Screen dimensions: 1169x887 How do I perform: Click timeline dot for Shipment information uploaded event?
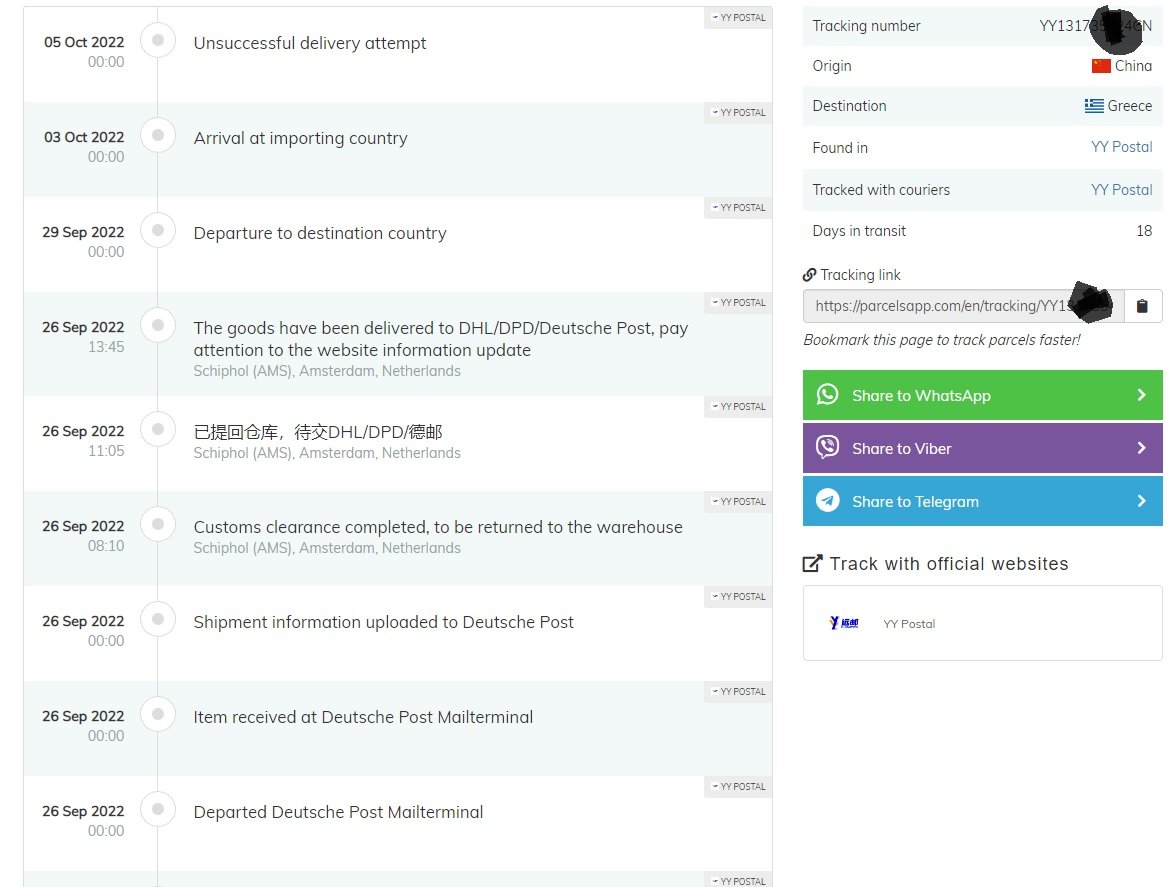(158, 619)
